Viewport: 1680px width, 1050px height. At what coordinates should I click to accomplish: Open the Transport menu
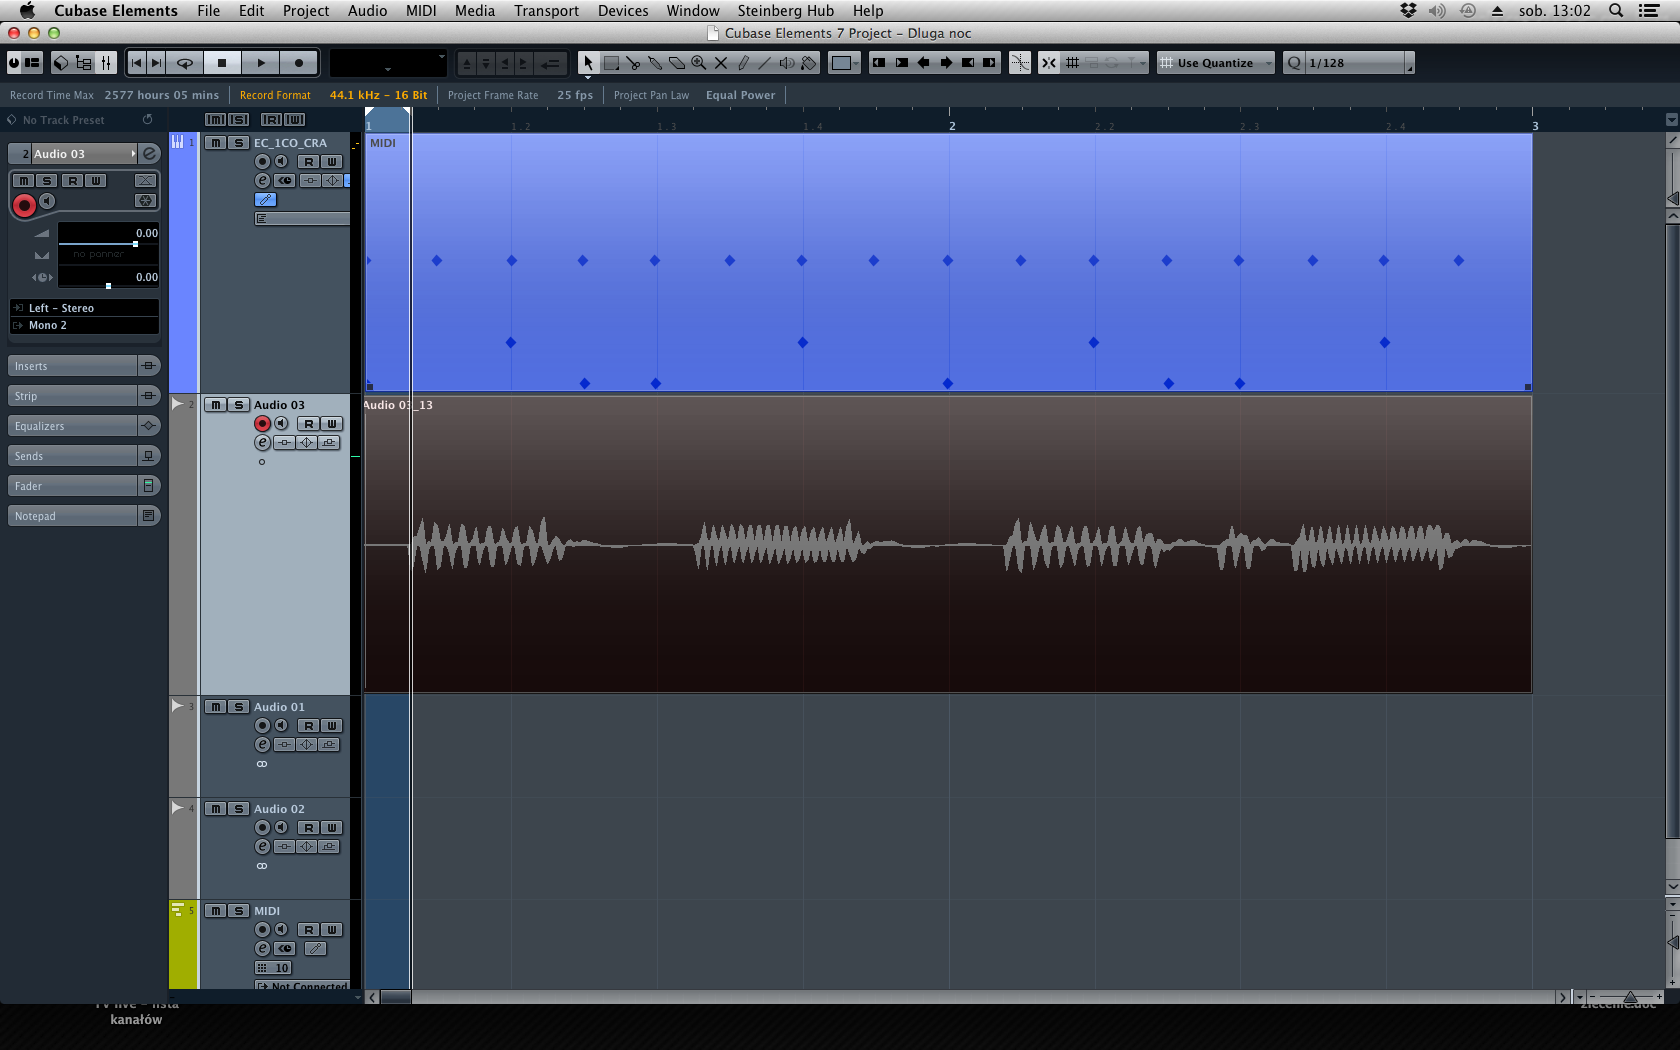coord(546,11)
